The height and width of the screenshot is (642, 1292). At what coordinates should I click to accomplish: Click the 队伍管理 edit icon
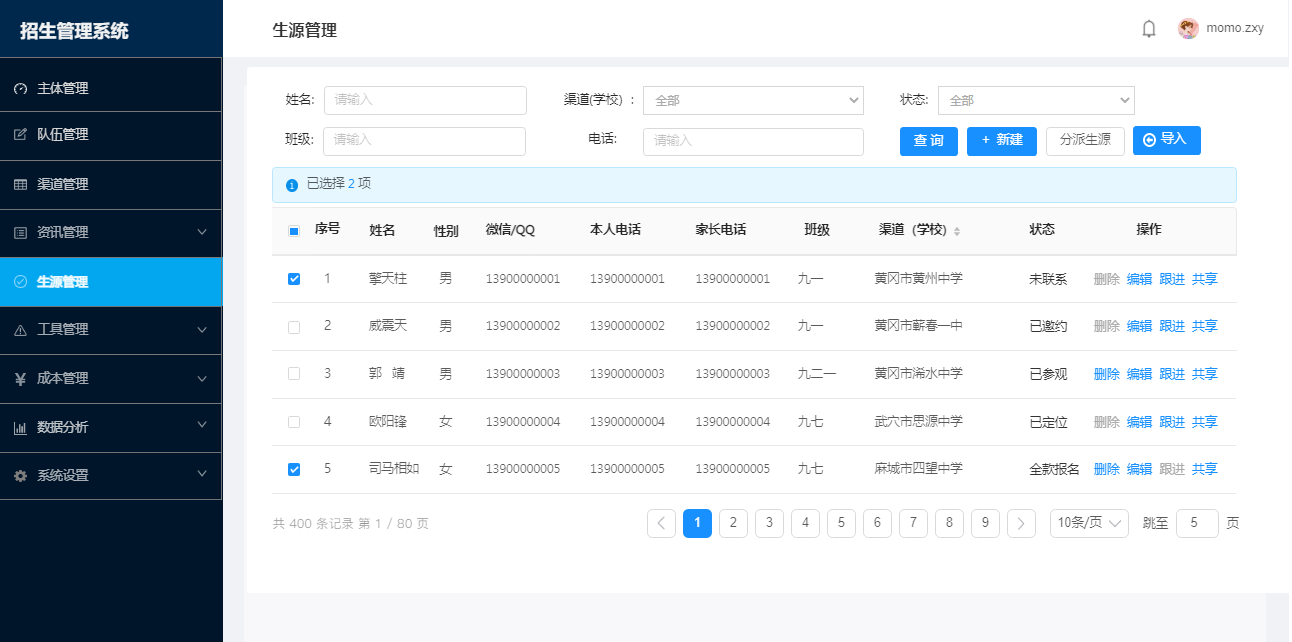(x=20, y=134)
